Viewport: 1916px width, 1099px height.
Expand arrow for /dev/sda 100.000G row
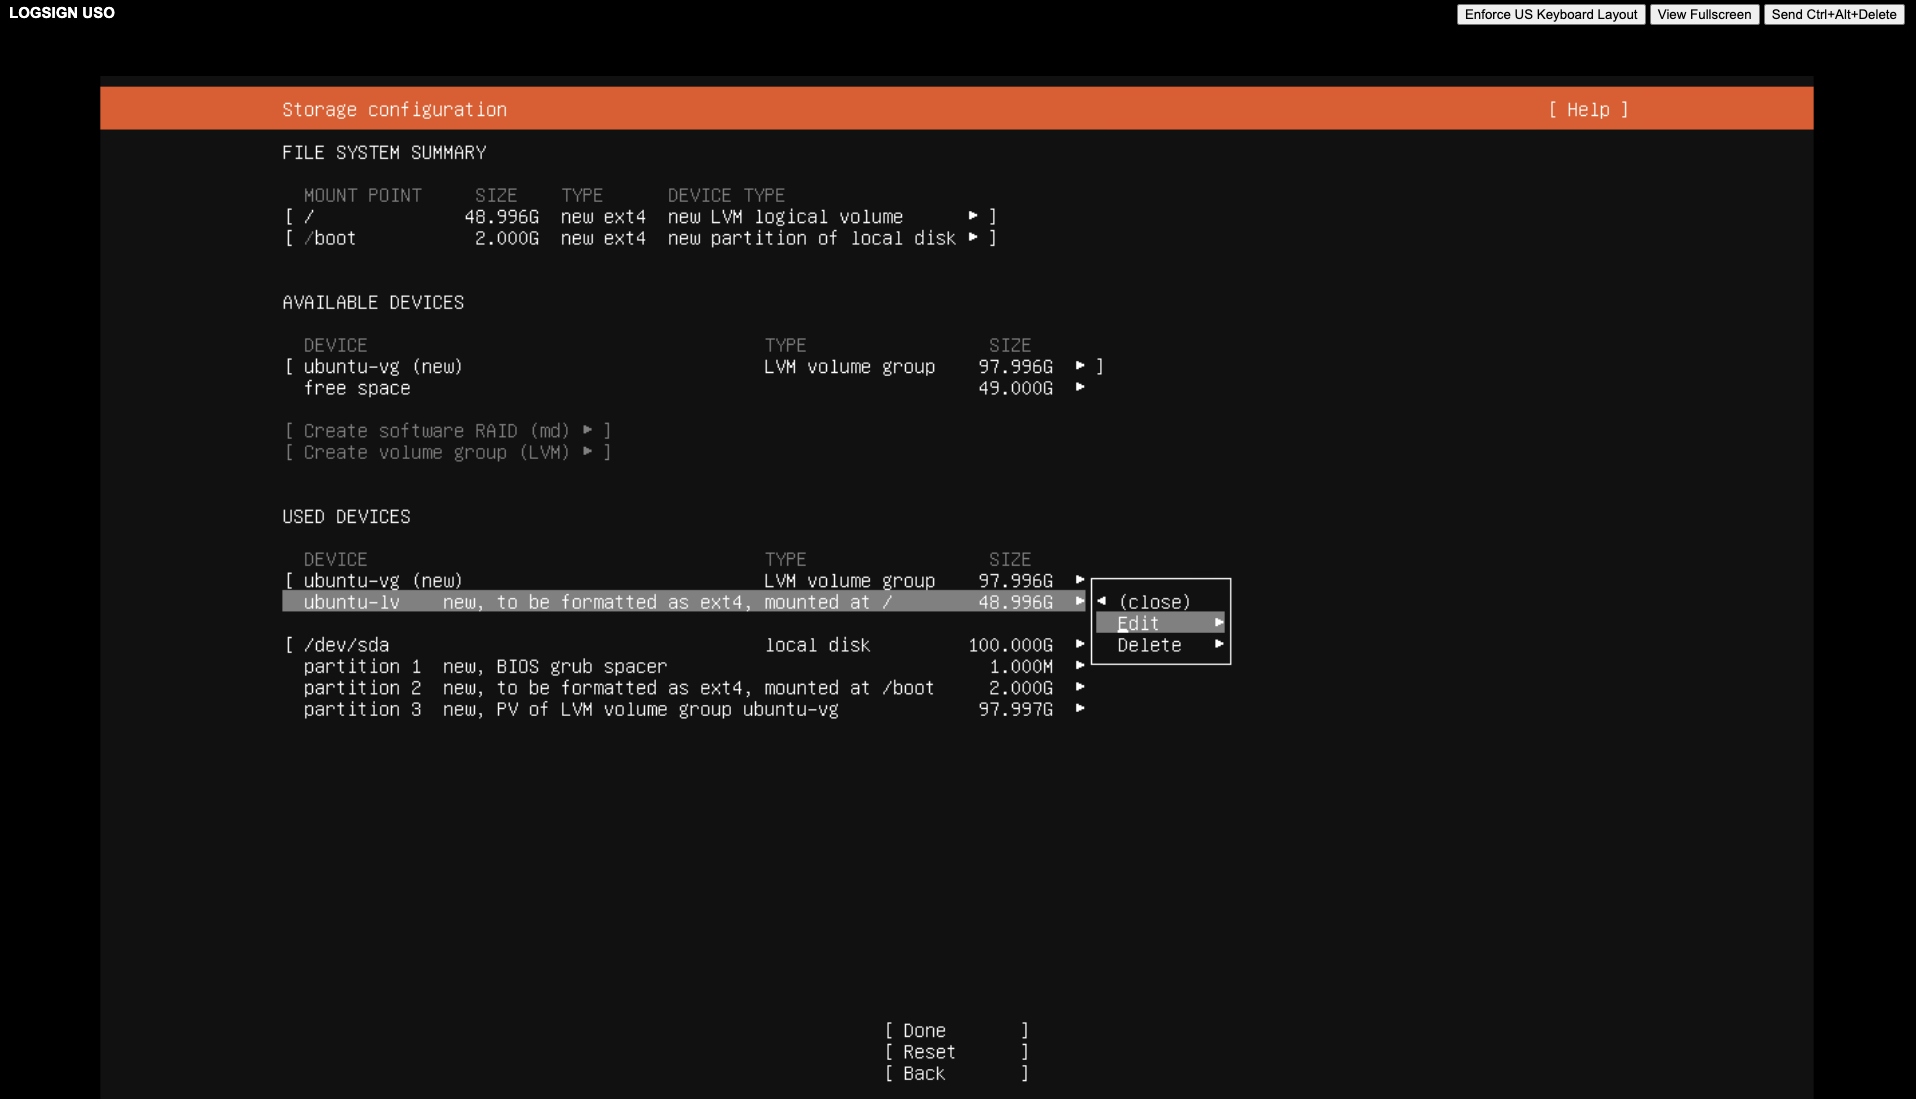(x=1080, y=645)
